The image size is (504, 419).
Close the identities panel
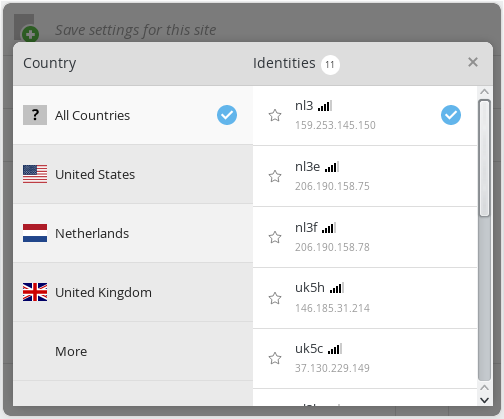click(x=473, y=62)
